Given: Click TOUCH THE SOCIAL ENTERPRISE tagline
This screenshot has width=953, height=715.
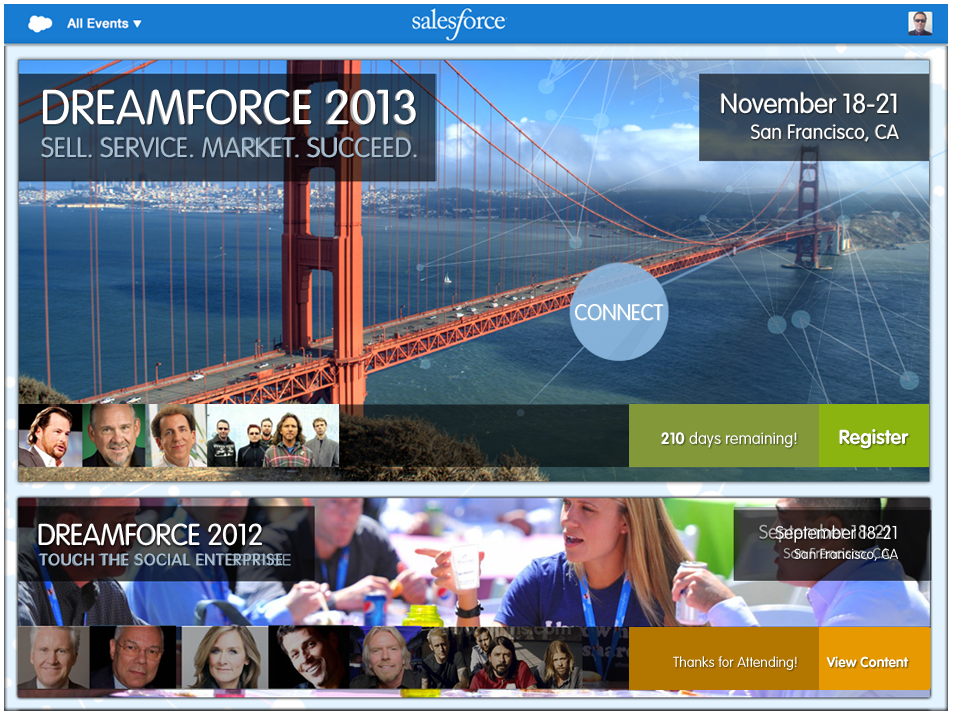Looking at the screenshot, I should pyautogui.click(x=164, y=559).
